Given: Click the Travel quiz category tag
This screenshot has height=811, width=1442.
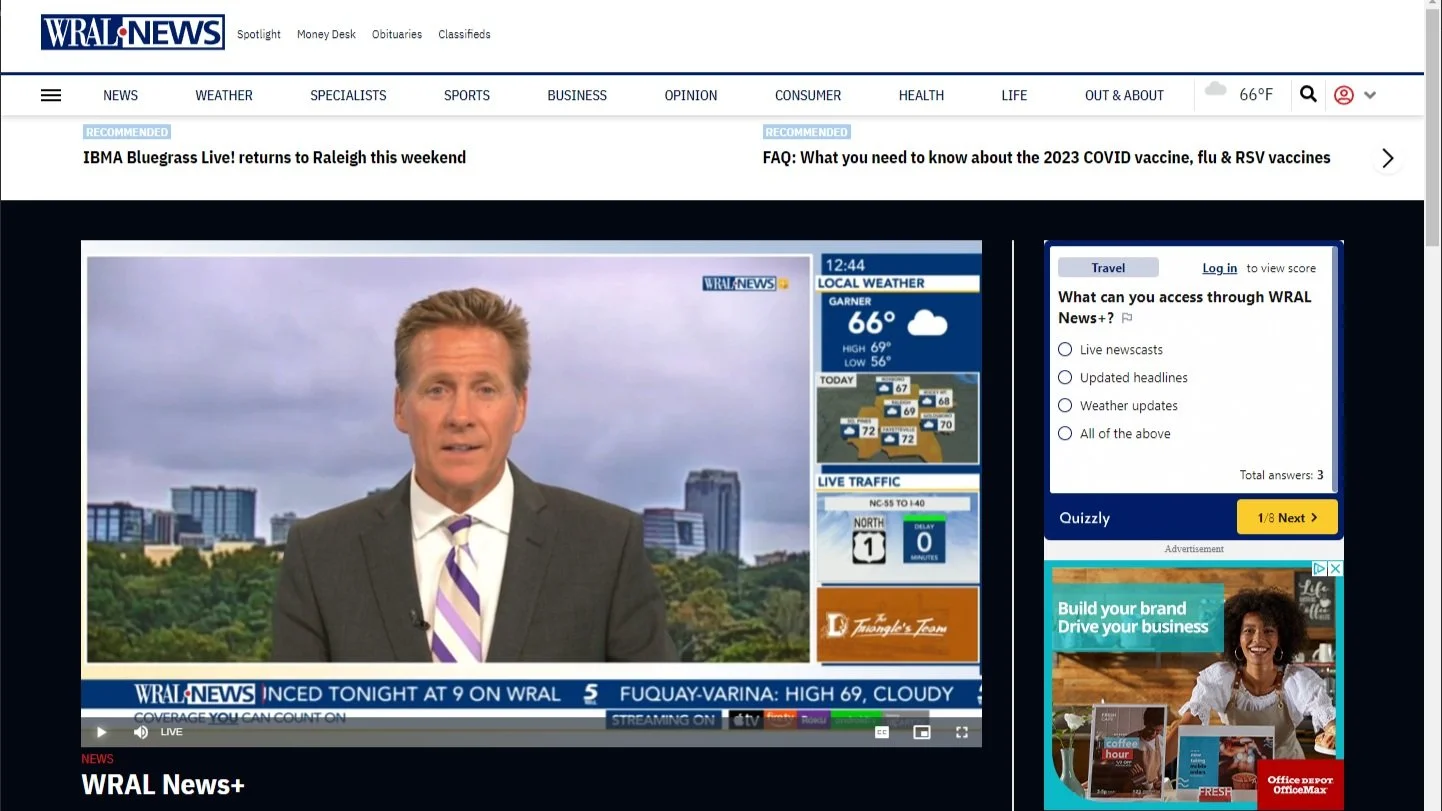Looking at the screenshot, I should (1108, 268).
